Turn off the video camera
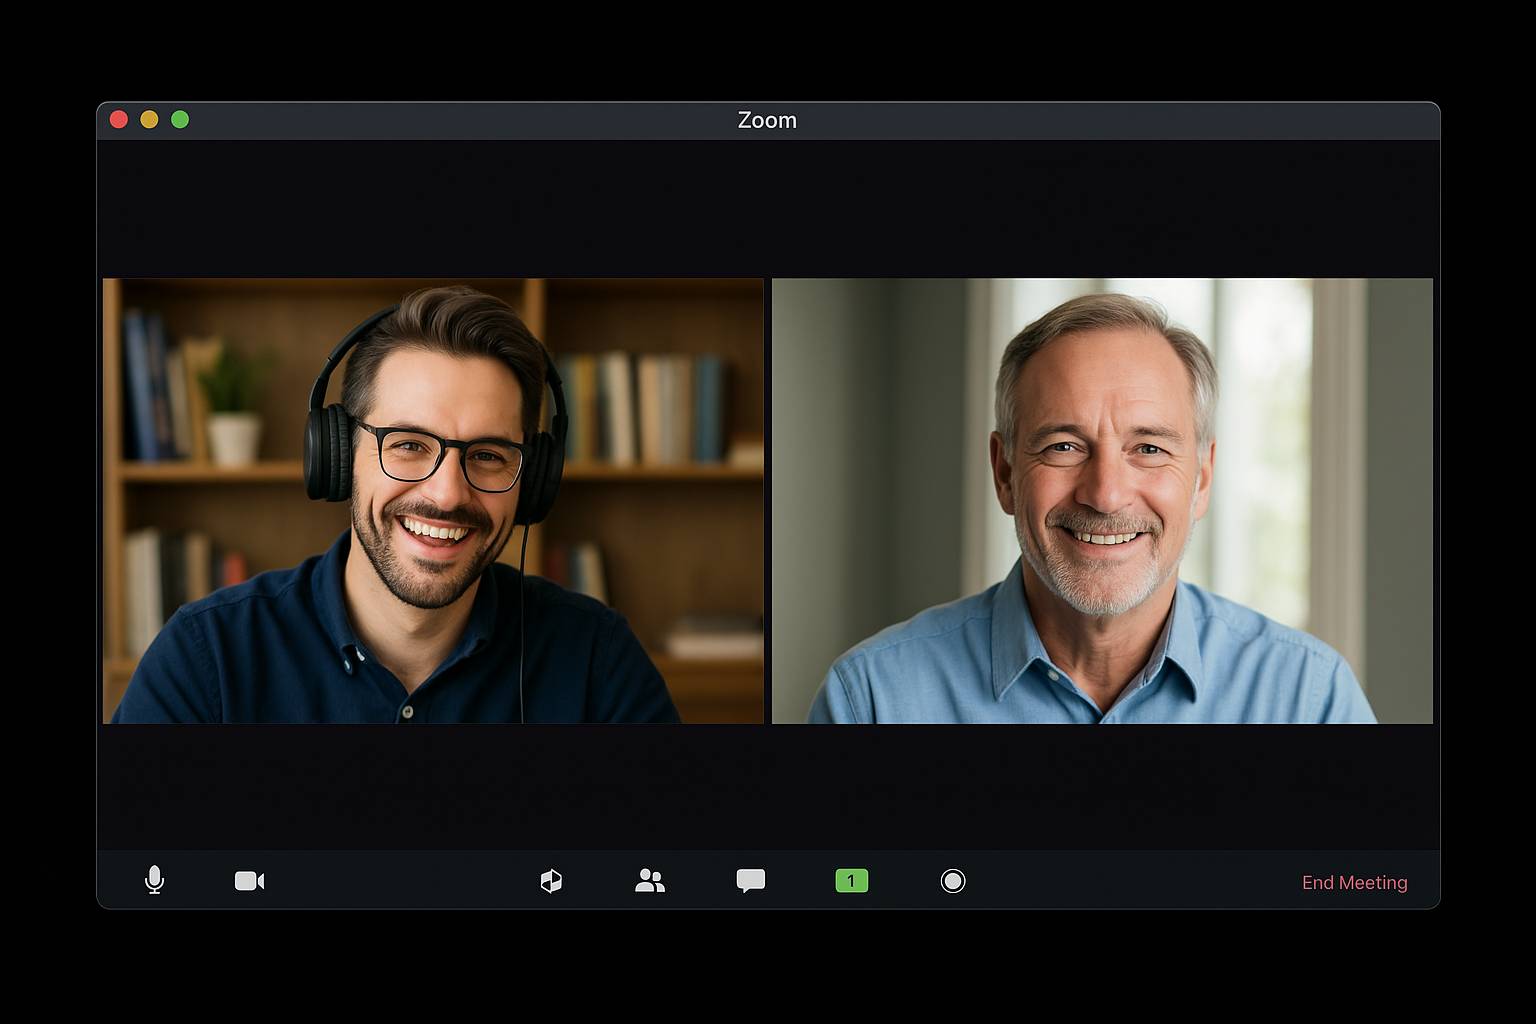 click(x=250, y=881)
